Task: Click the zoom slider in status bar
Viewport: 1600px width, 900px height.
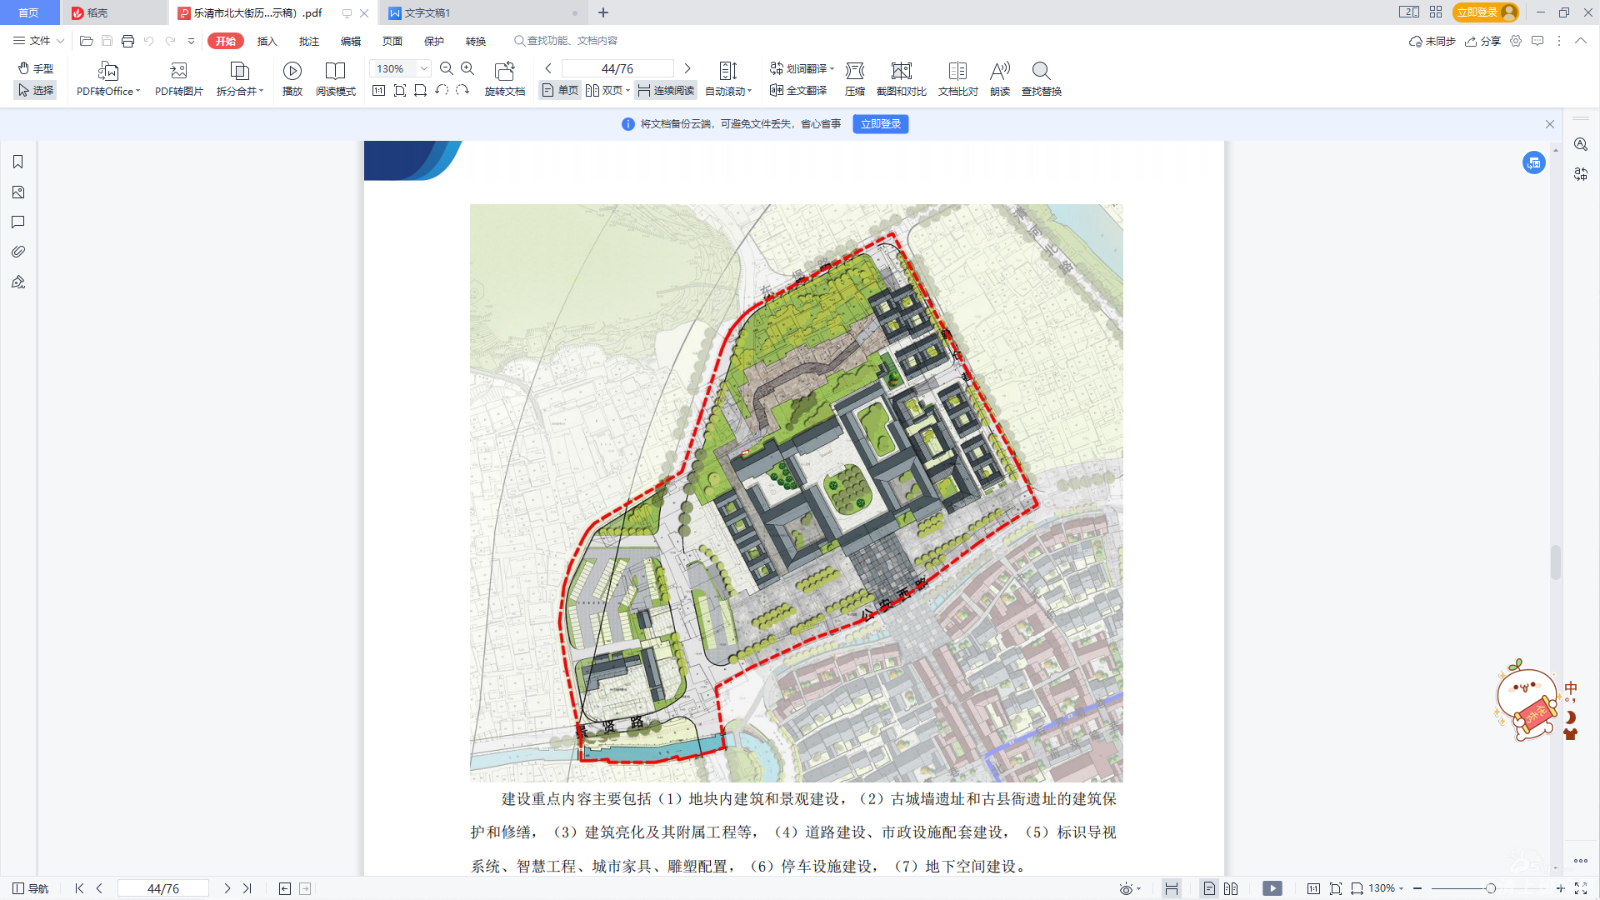Action: (1490, 888)
